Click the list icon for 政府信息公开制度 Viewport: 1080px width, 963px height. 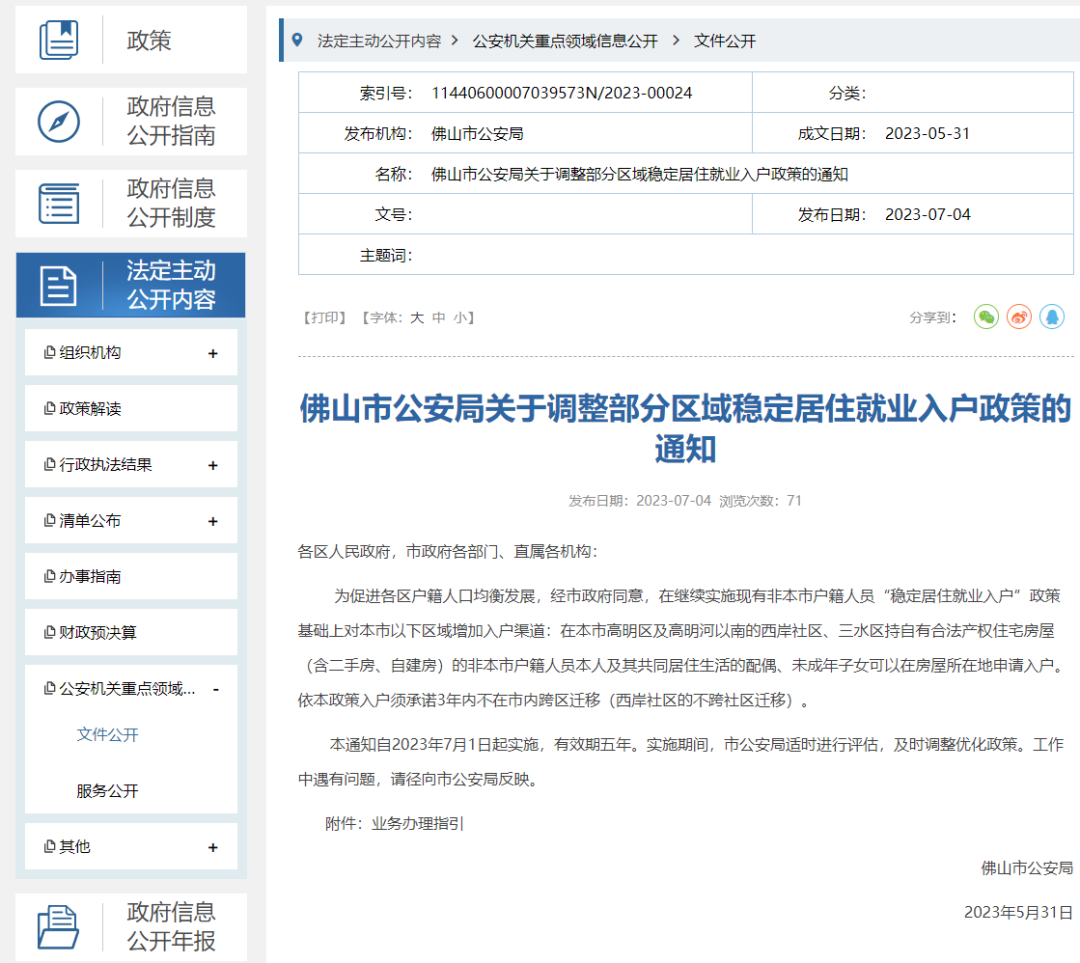click(x=58, y=203)
